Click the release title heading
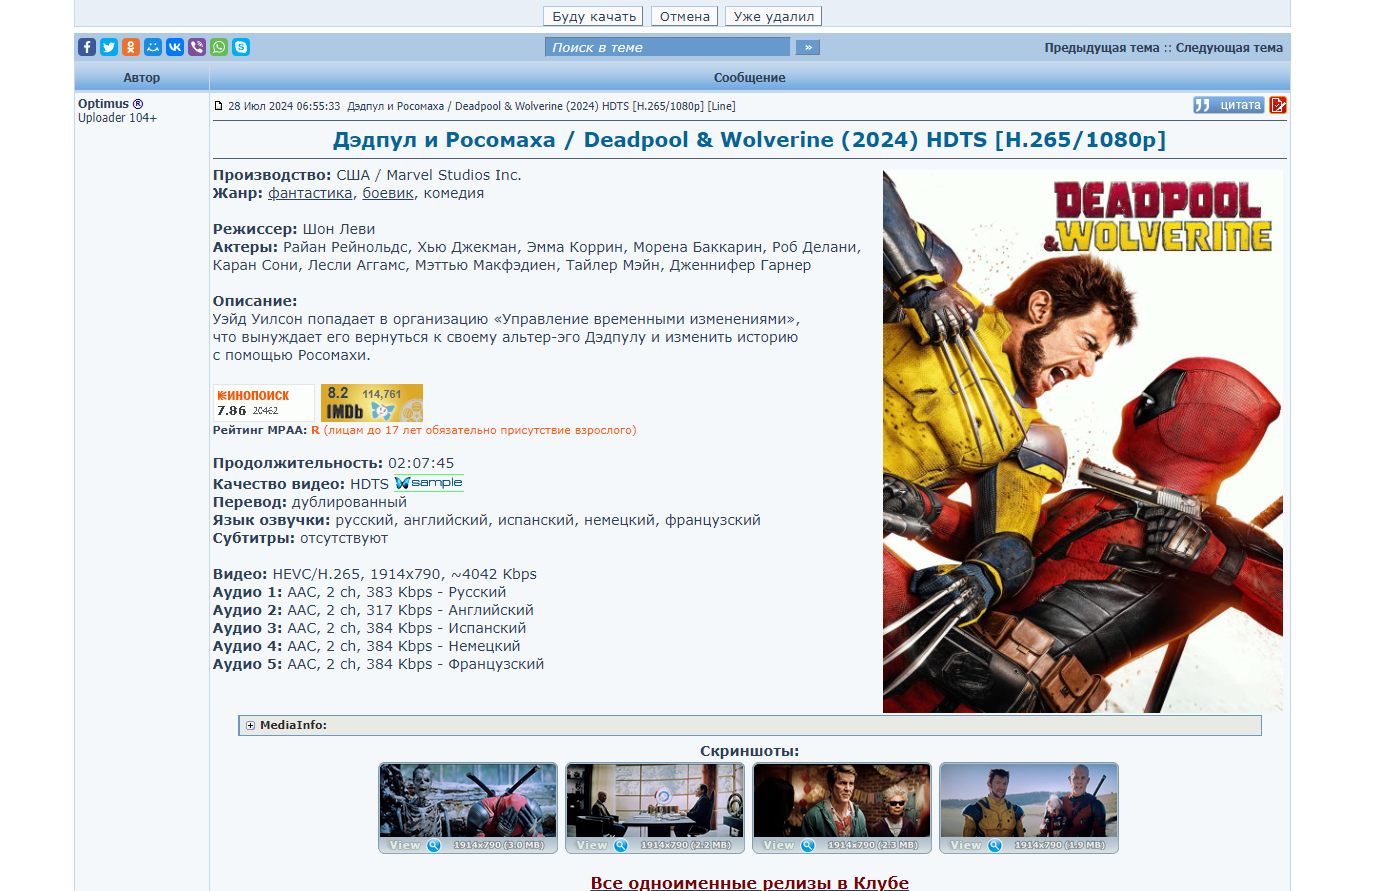 point(750,139)
